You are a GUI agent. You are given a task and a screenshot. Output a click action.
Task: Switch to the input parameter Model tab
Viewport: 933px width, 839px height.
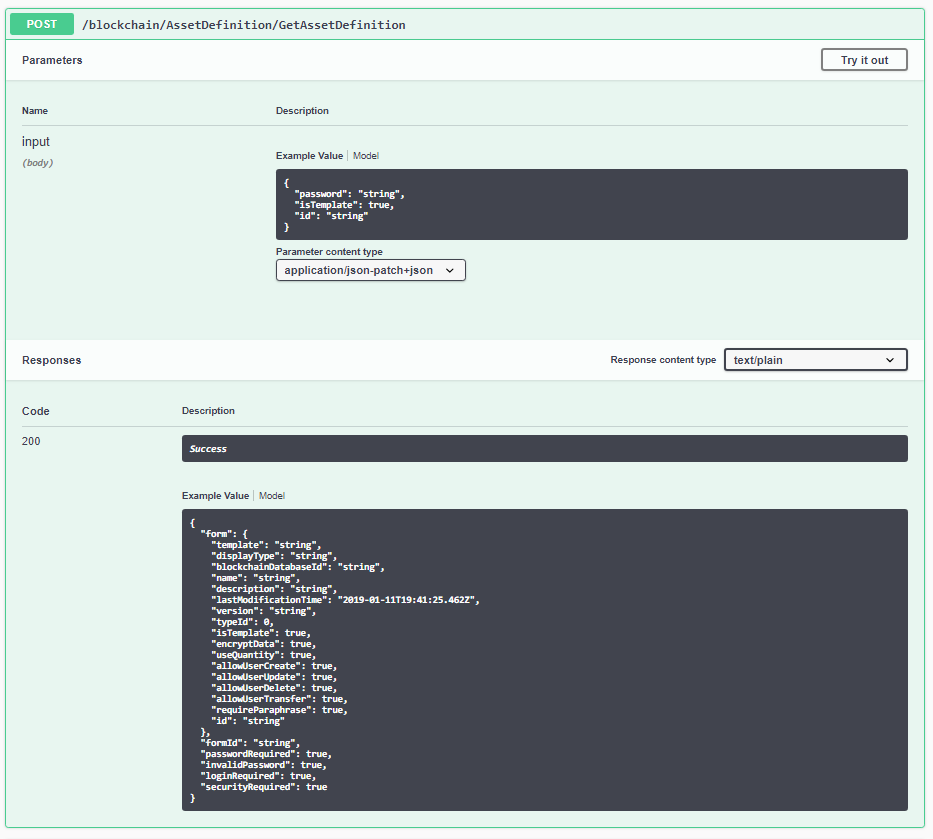coord(366,156)
